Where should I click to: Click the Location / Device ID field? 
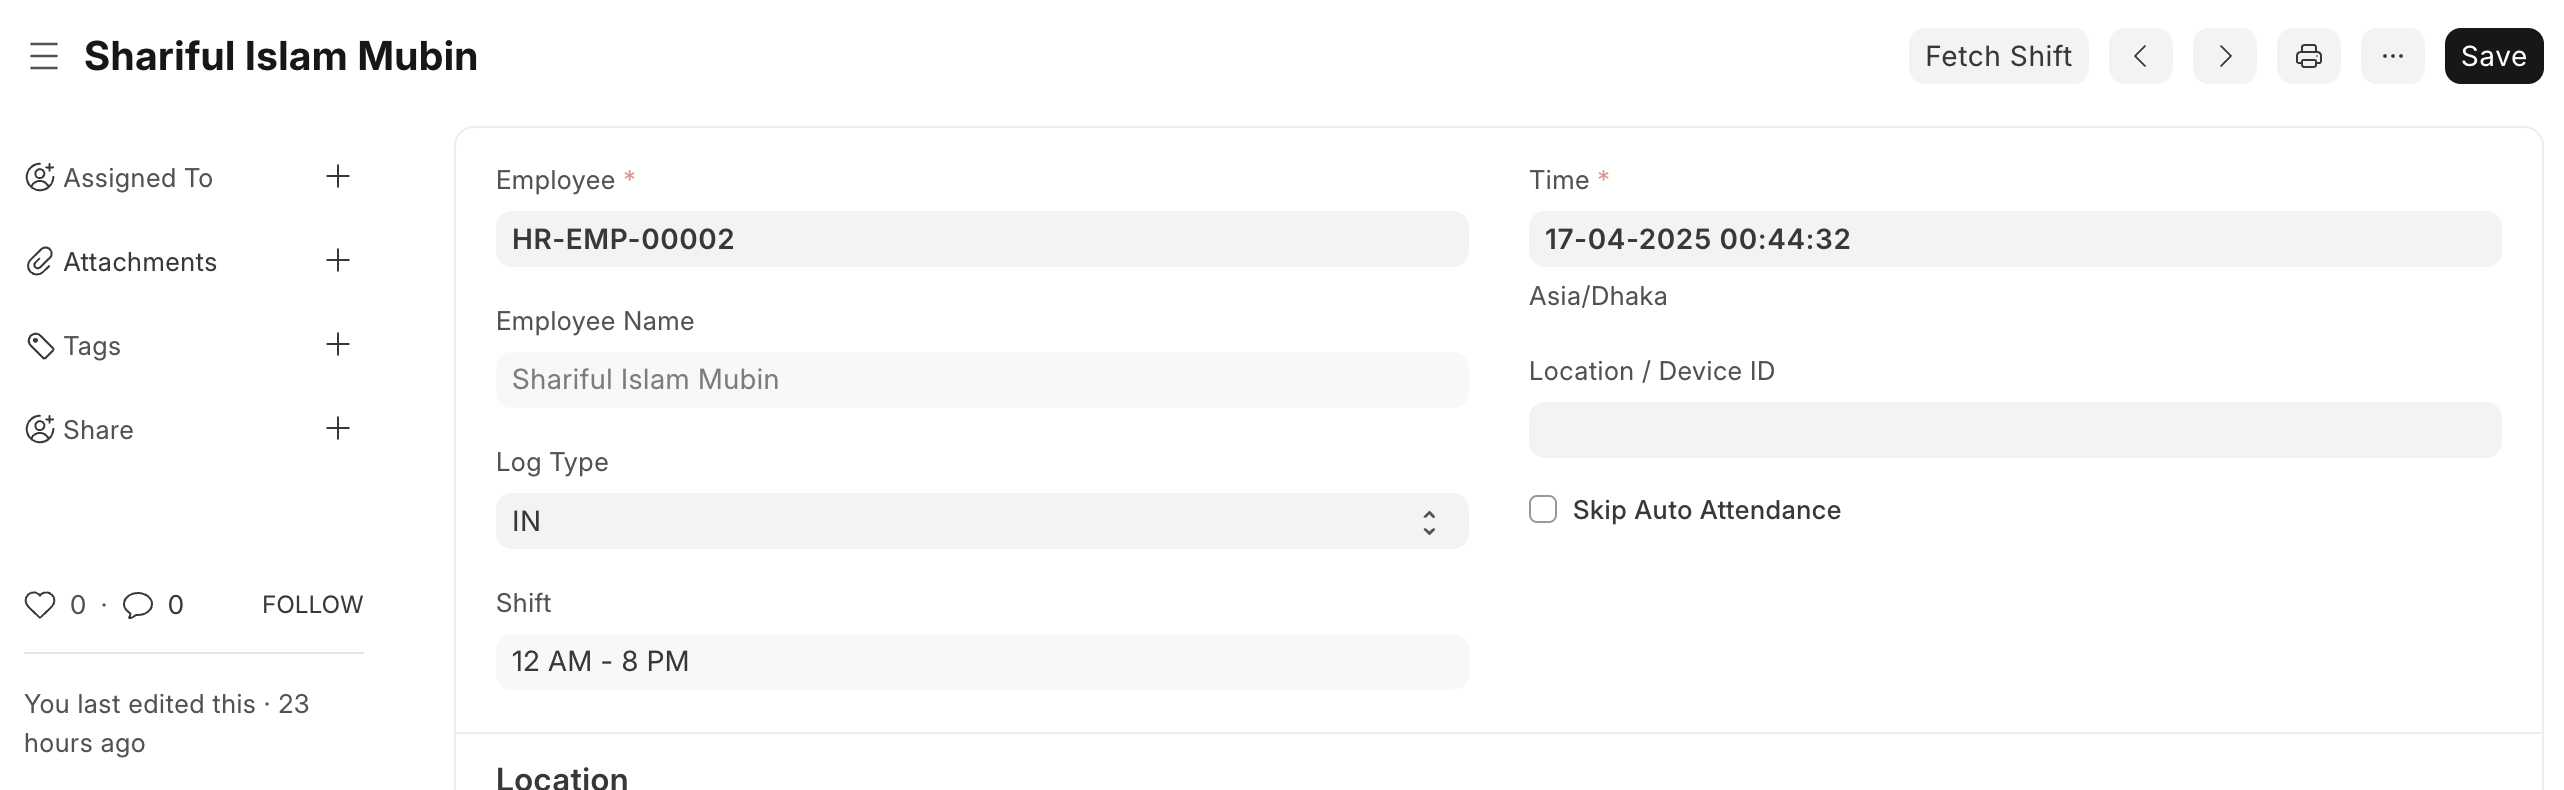[2015, 430]
